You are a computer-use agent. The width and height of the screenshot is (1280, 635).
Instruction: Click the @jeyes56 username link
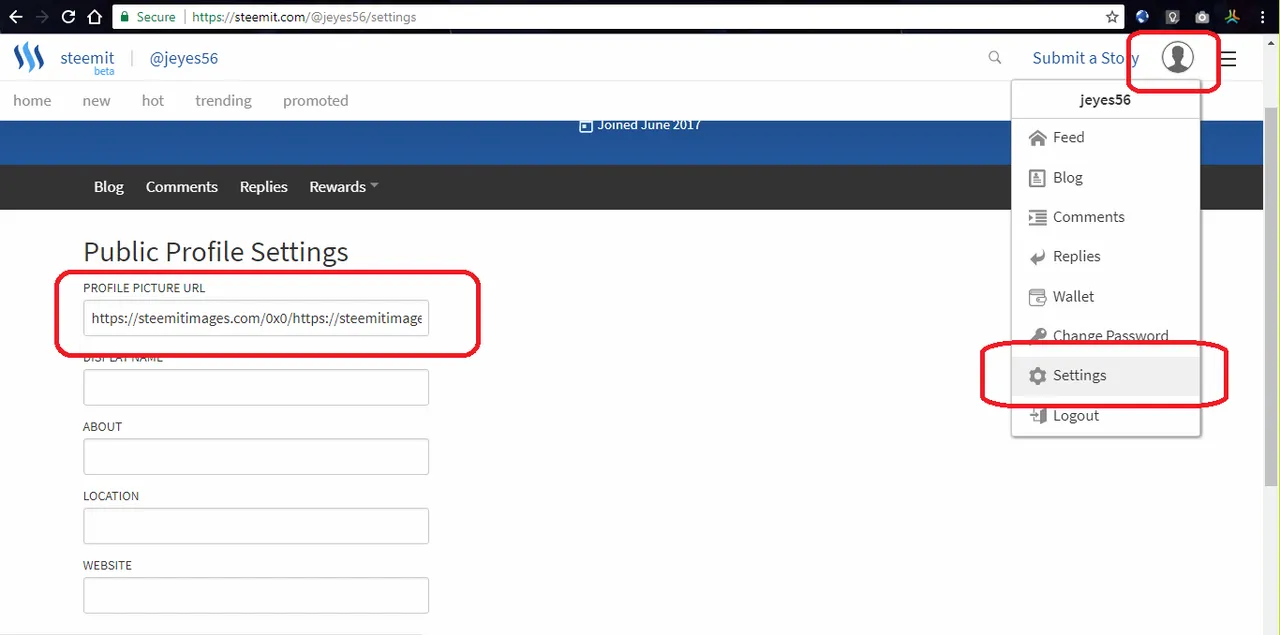184,58
